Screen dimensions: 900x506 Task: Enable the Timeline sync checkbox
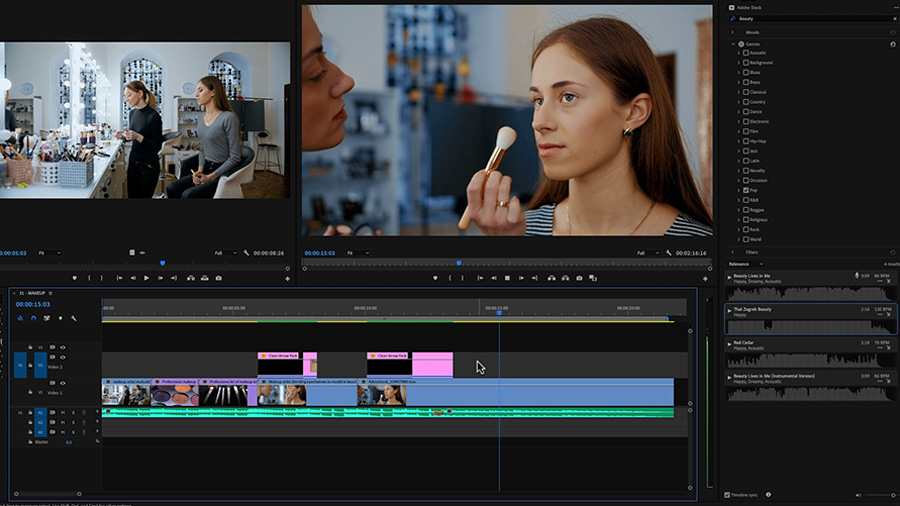727,495
